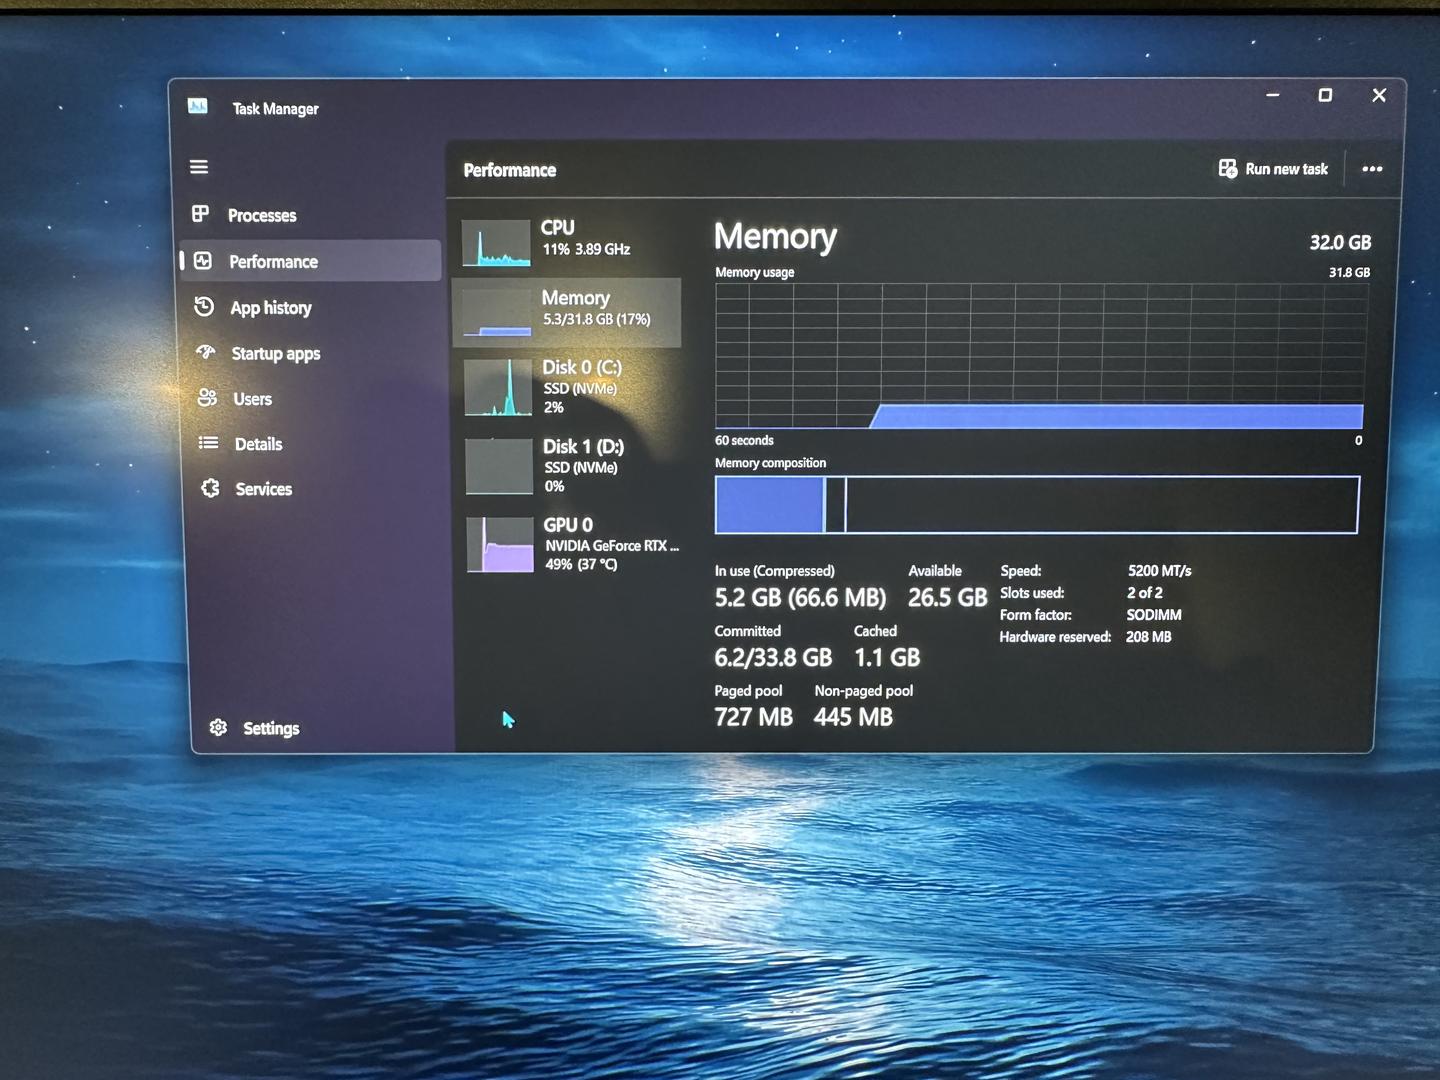Image resolution: width=1440 pixels, height=1080 pixels.
Task: Open Startup apps gauge icon
Action: pyautogui.click(x=206, y=352)
